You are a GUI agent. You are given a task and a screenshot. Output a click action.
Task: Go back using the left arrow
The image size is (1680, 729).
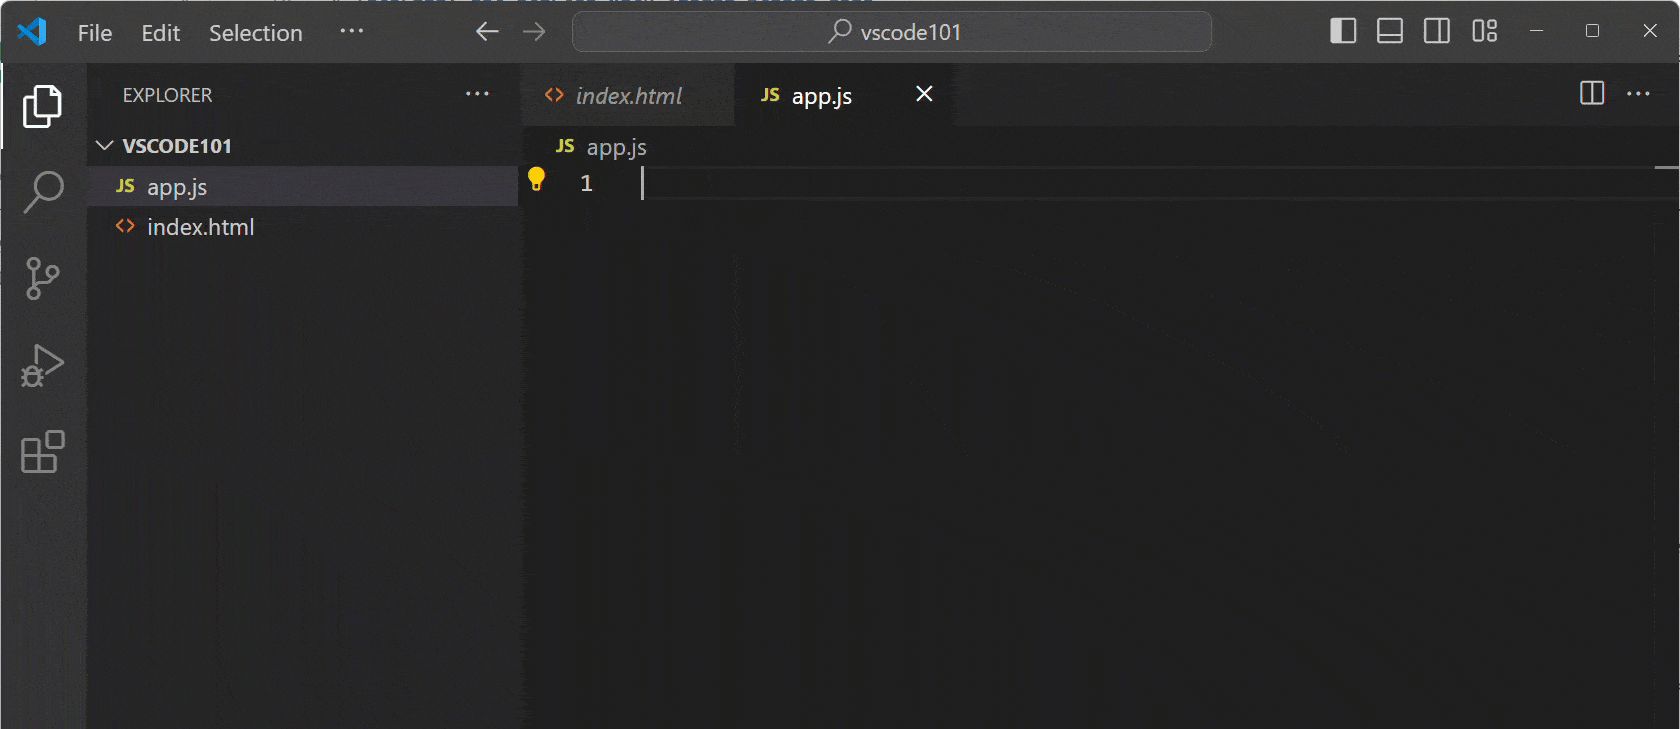coord(487,32)
